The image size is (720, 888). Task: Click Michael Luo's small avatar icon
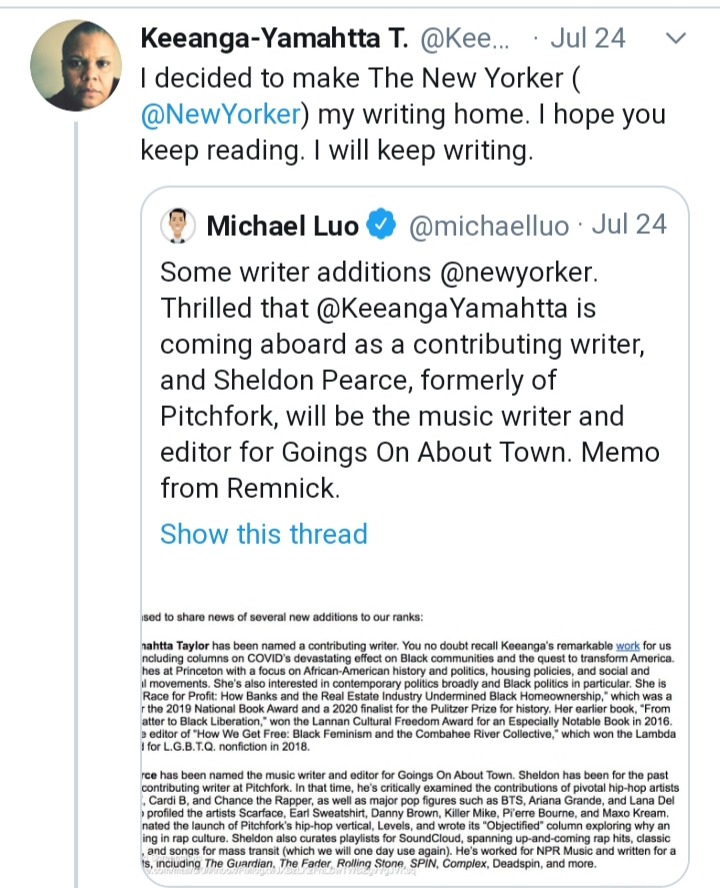tap(177, 225)
